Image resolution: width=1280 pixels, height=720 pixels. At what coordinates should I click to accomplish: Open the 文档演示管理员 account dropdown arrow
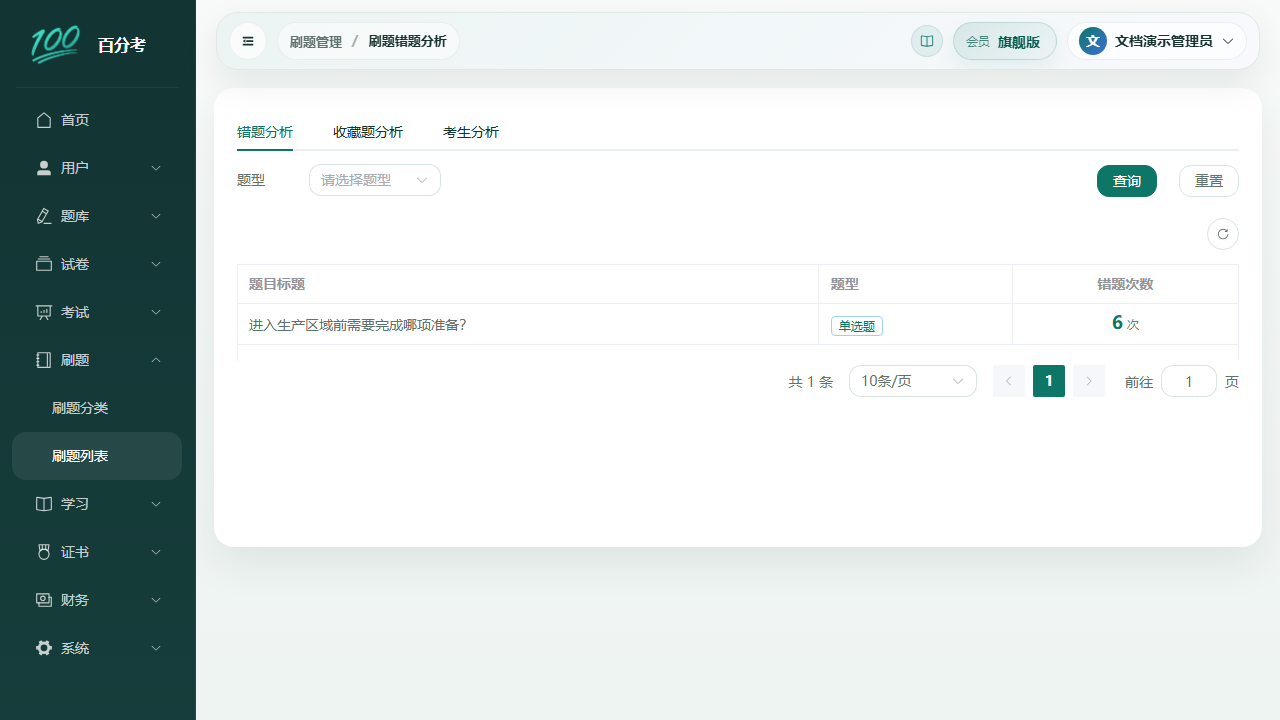(x=1228, y=41)
